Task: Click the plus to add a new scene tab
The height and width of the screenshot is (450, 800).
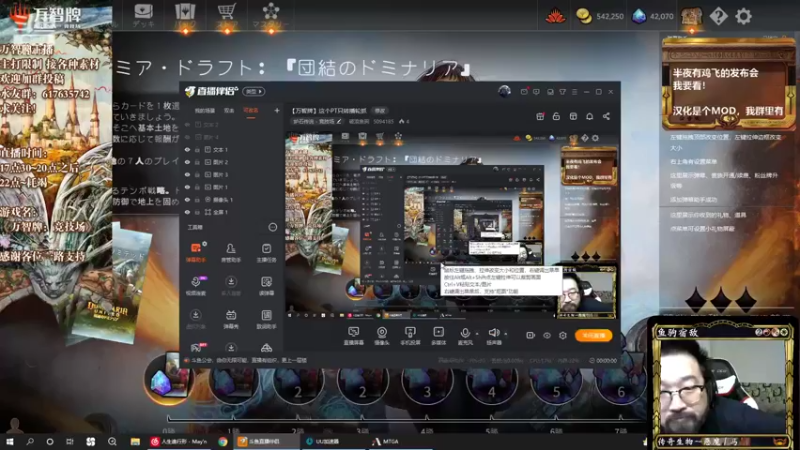Action: pyautogui.click(x=277, y=110)
